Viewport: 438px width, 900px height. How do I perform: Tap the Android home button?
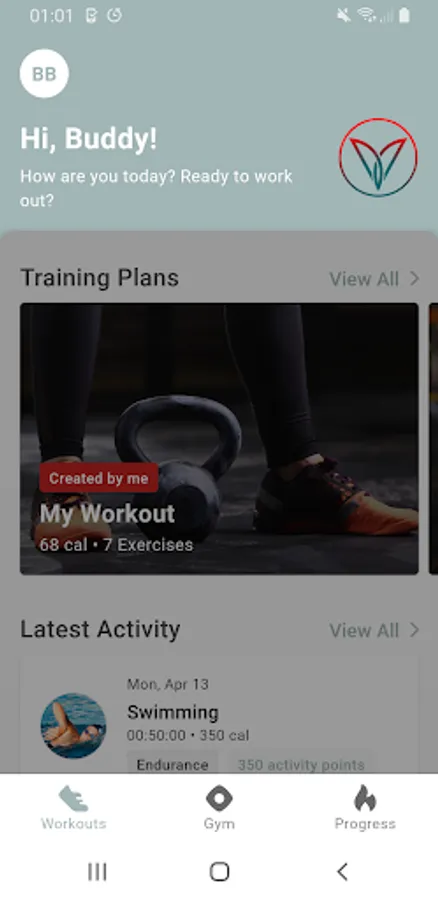[219, 872]
